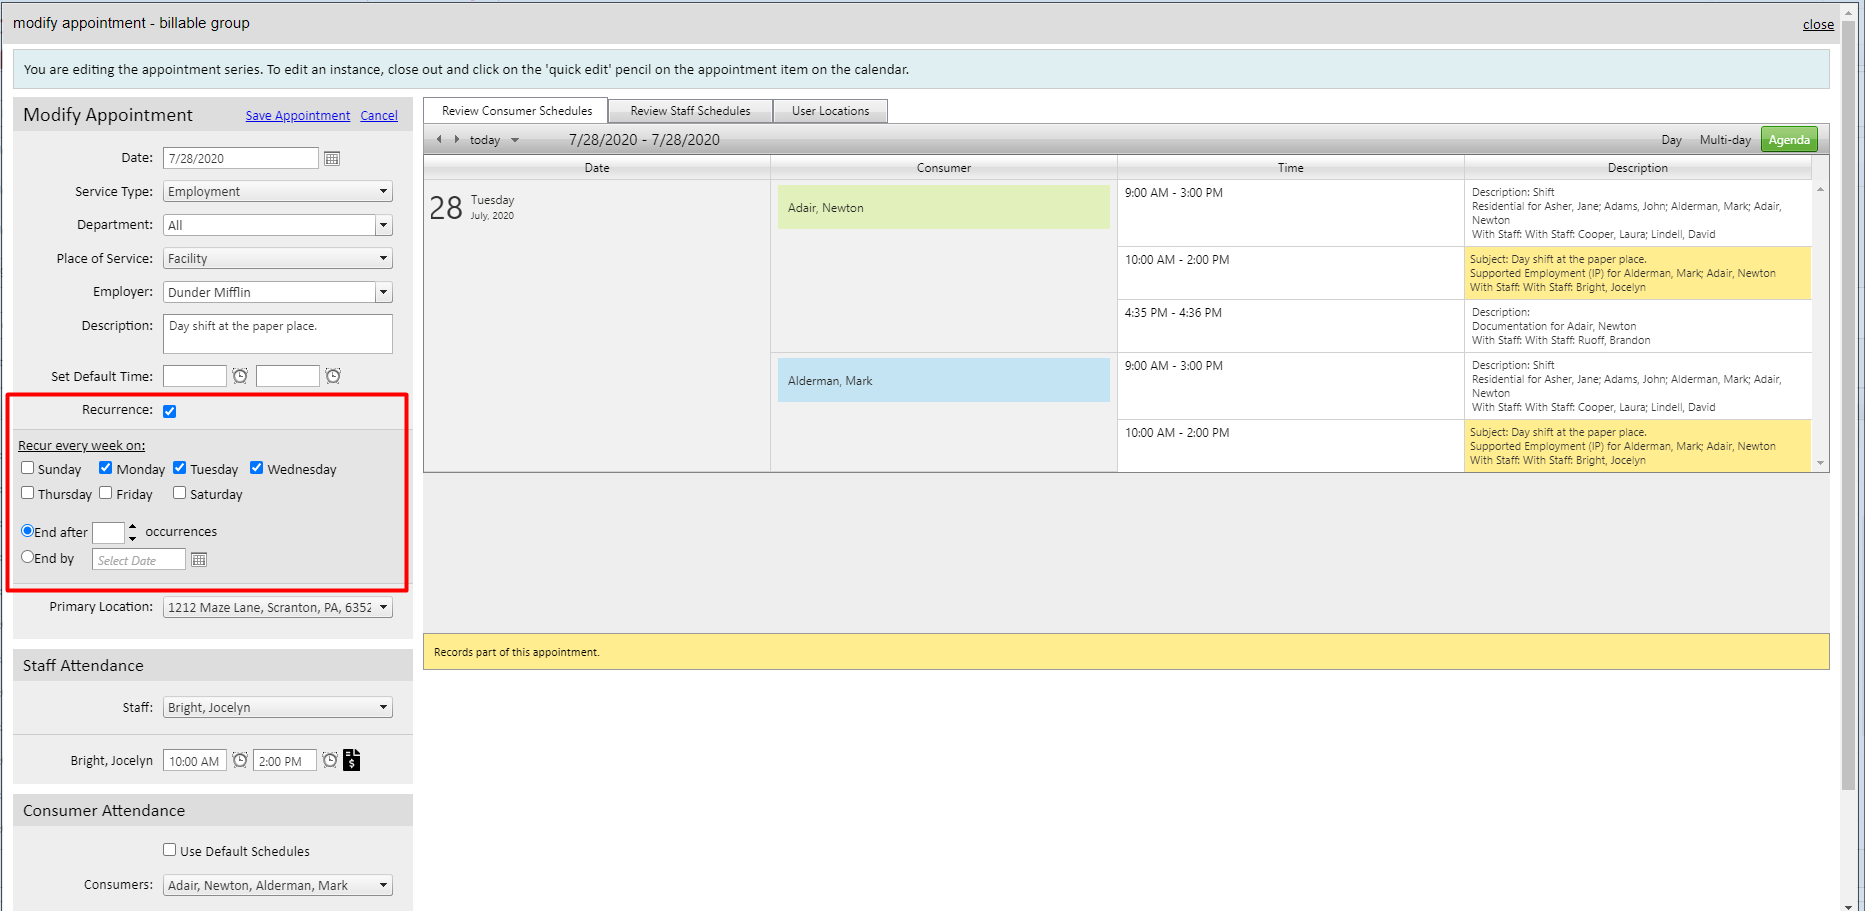Click the Alderman, Mark consumer block
The image size is (1865, 911).
coord(944,380)
